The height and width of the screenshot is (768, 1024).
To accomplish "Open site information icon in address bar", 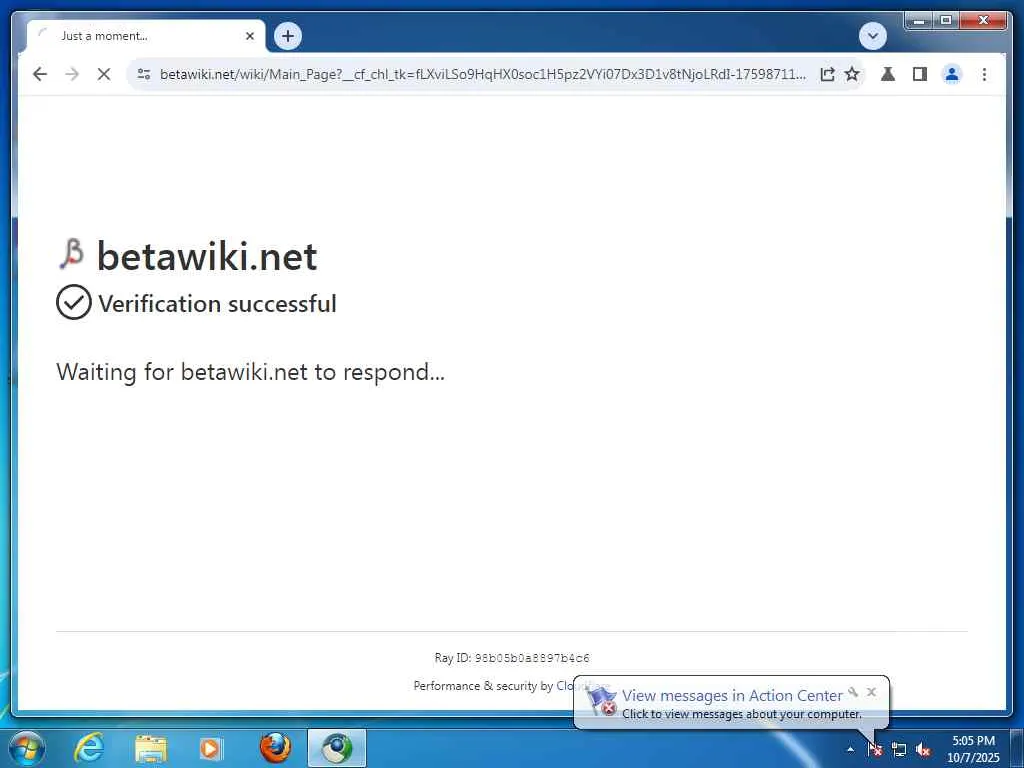I will click(144, 74).
